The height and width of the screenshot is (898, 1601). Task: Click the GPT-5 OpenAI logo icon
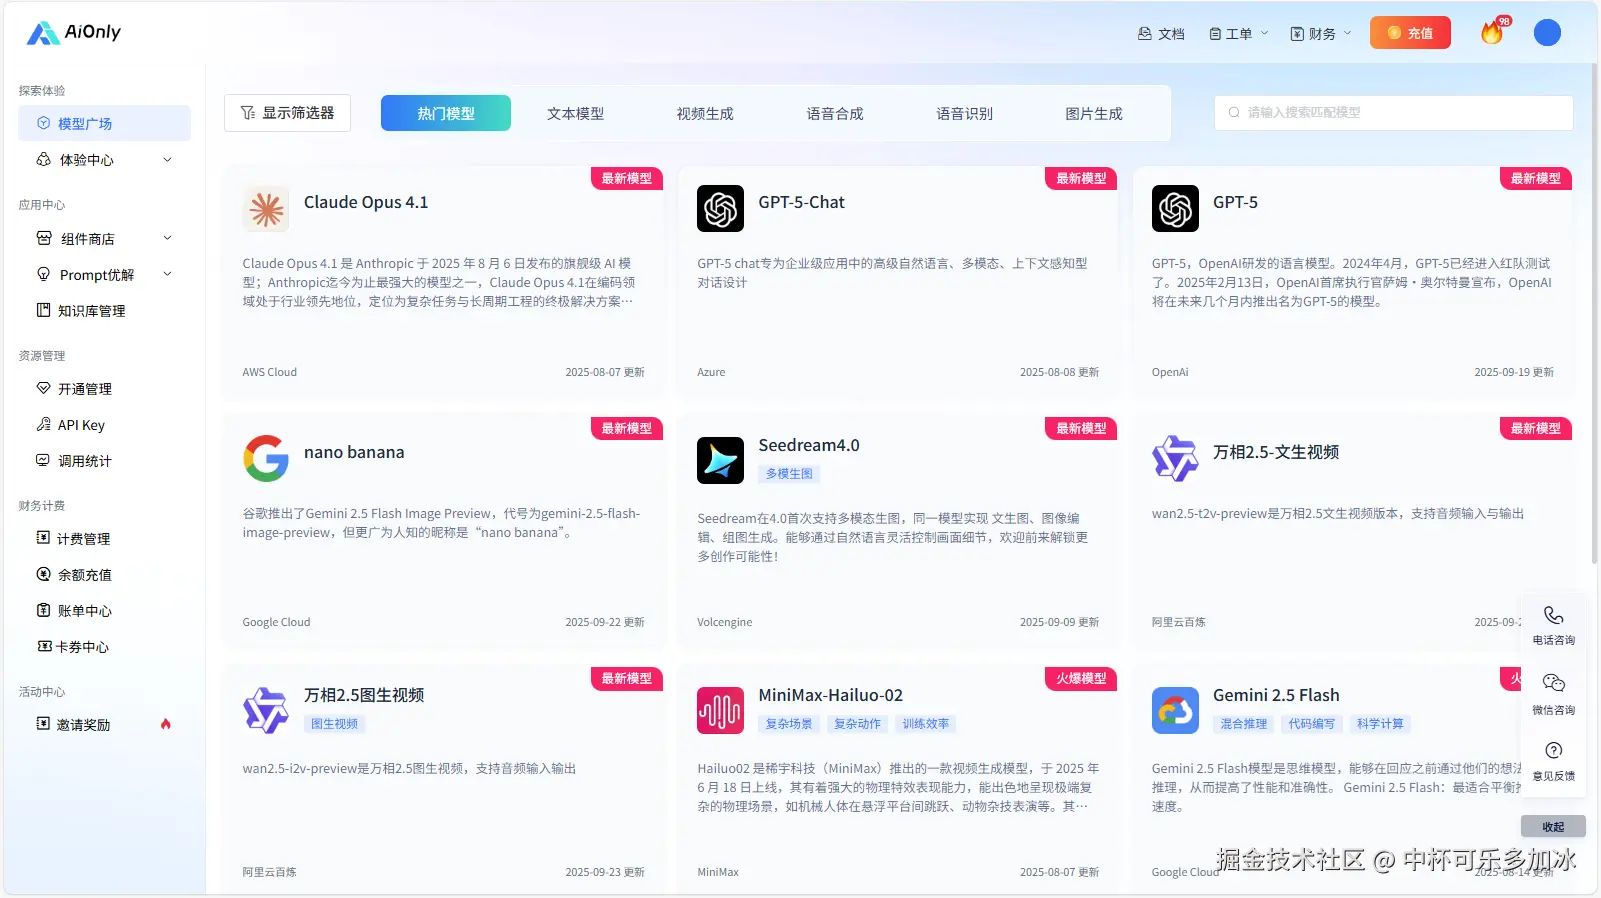1175,208
